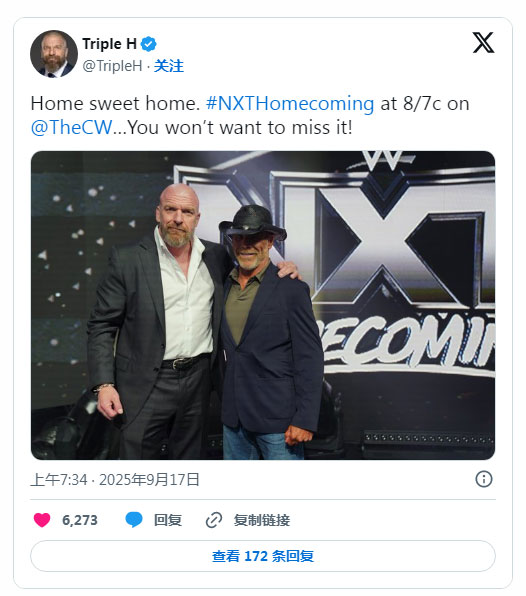Click the chain link icon
The width and height of the screenshot is (526, 596).
214,520
